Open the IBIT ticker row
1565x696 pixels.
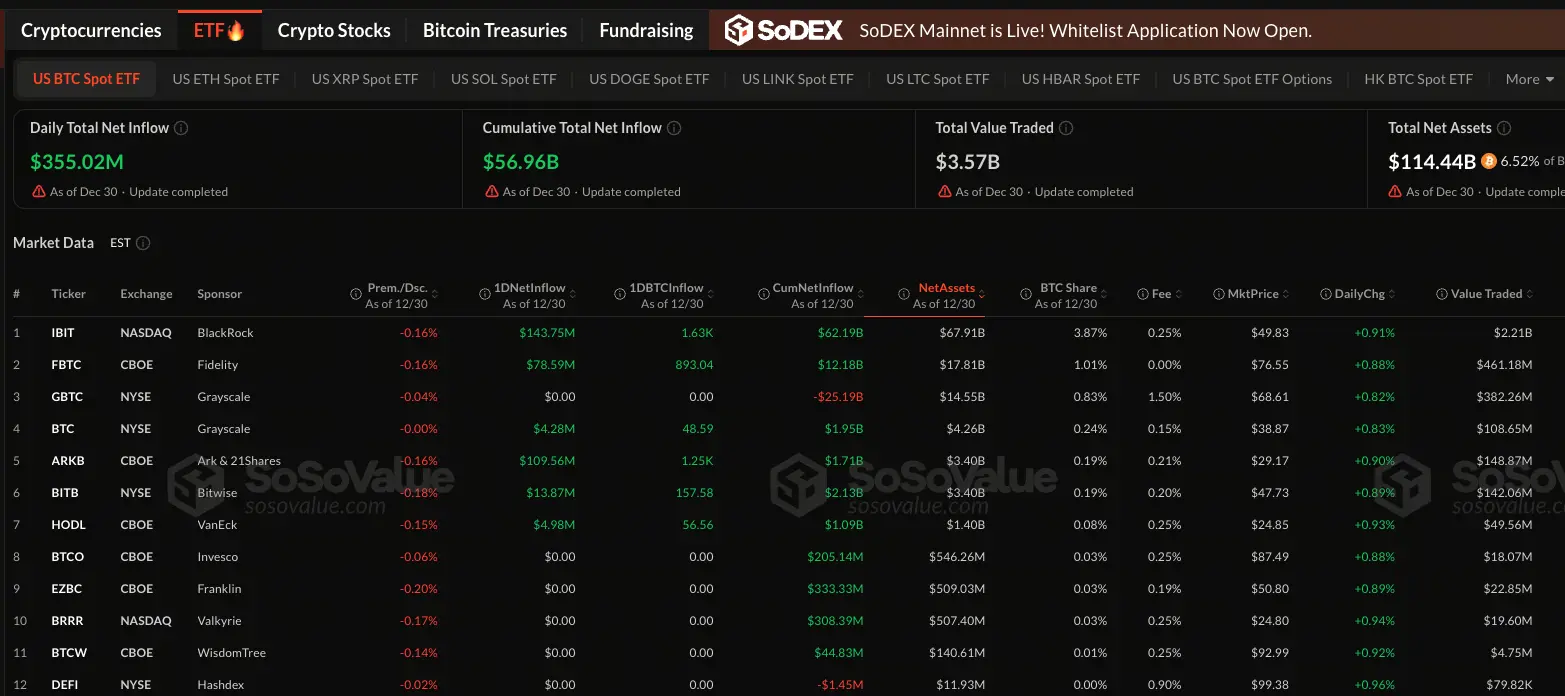tap(782, 333)
